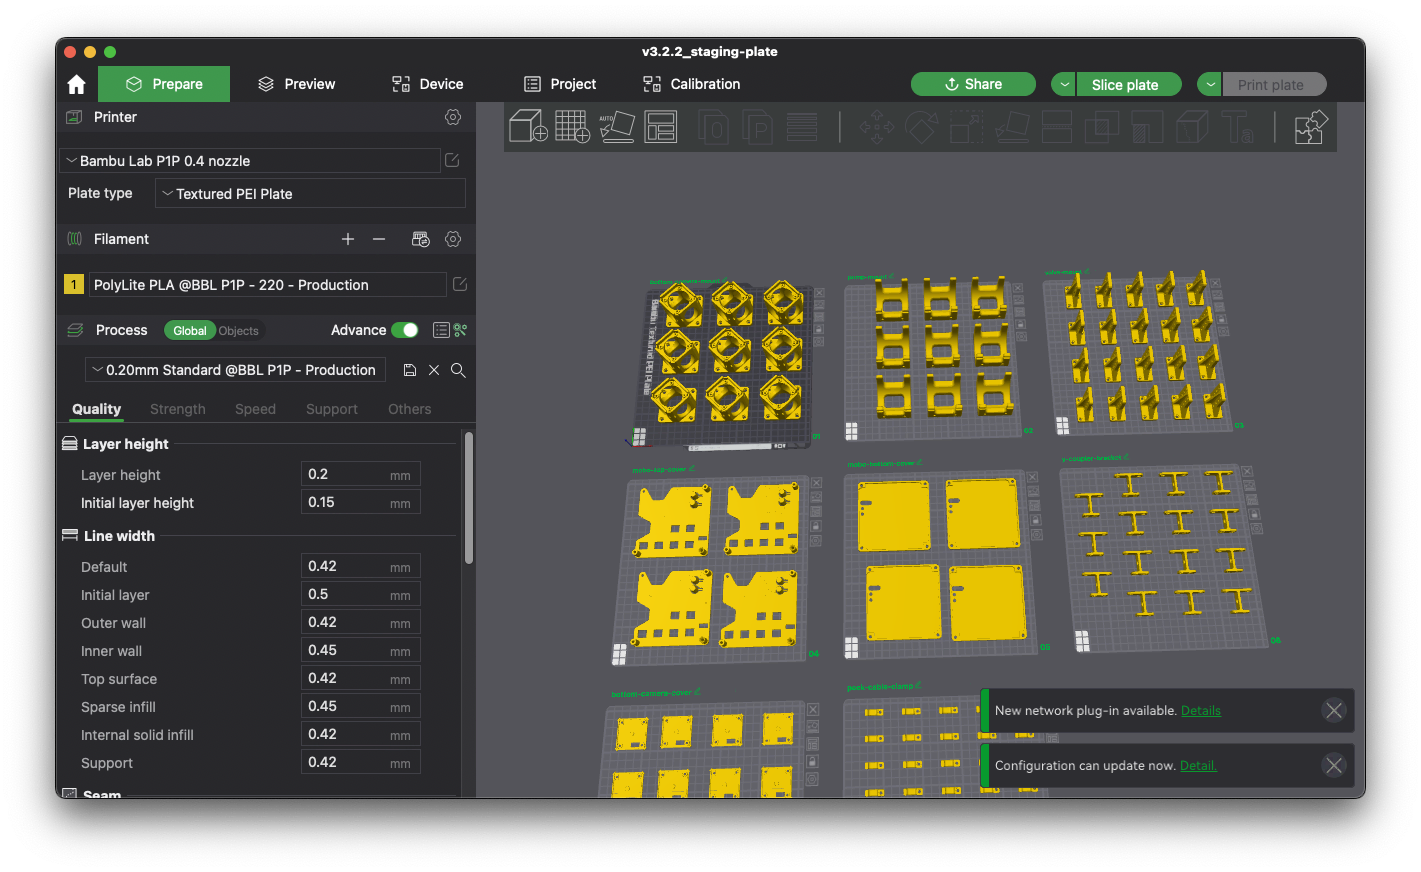The height and width of the screenshot is (872, 1421).
Task: Open the Assembly view puzzle icon
Action: tap(1310, 127)
